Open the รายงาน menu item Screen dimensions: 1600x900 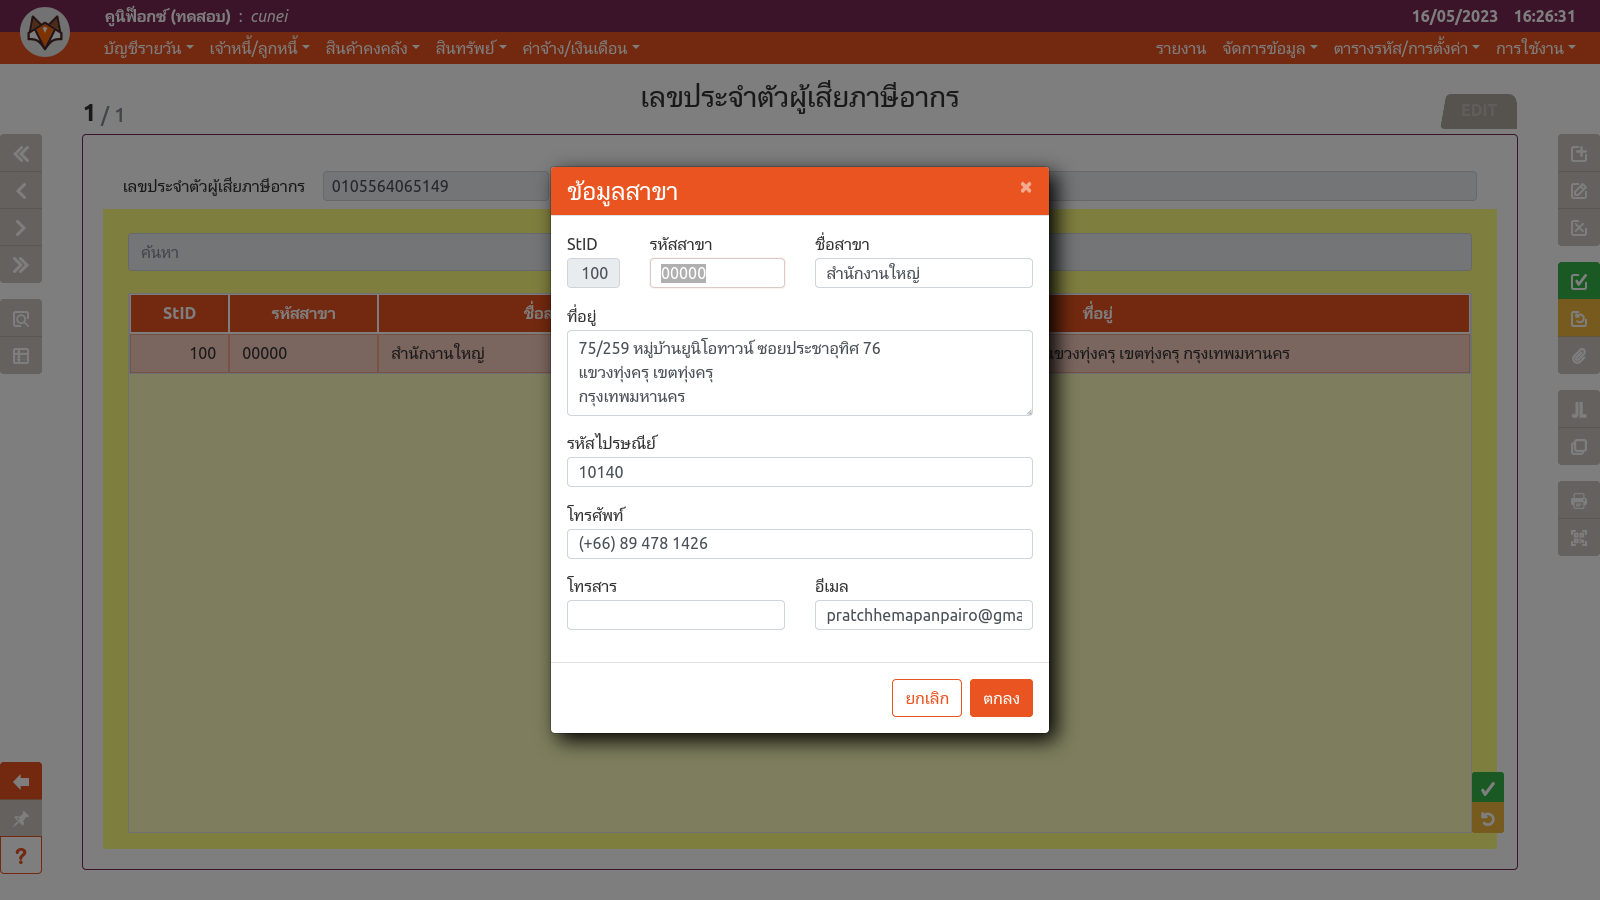tap(1180, 48)
